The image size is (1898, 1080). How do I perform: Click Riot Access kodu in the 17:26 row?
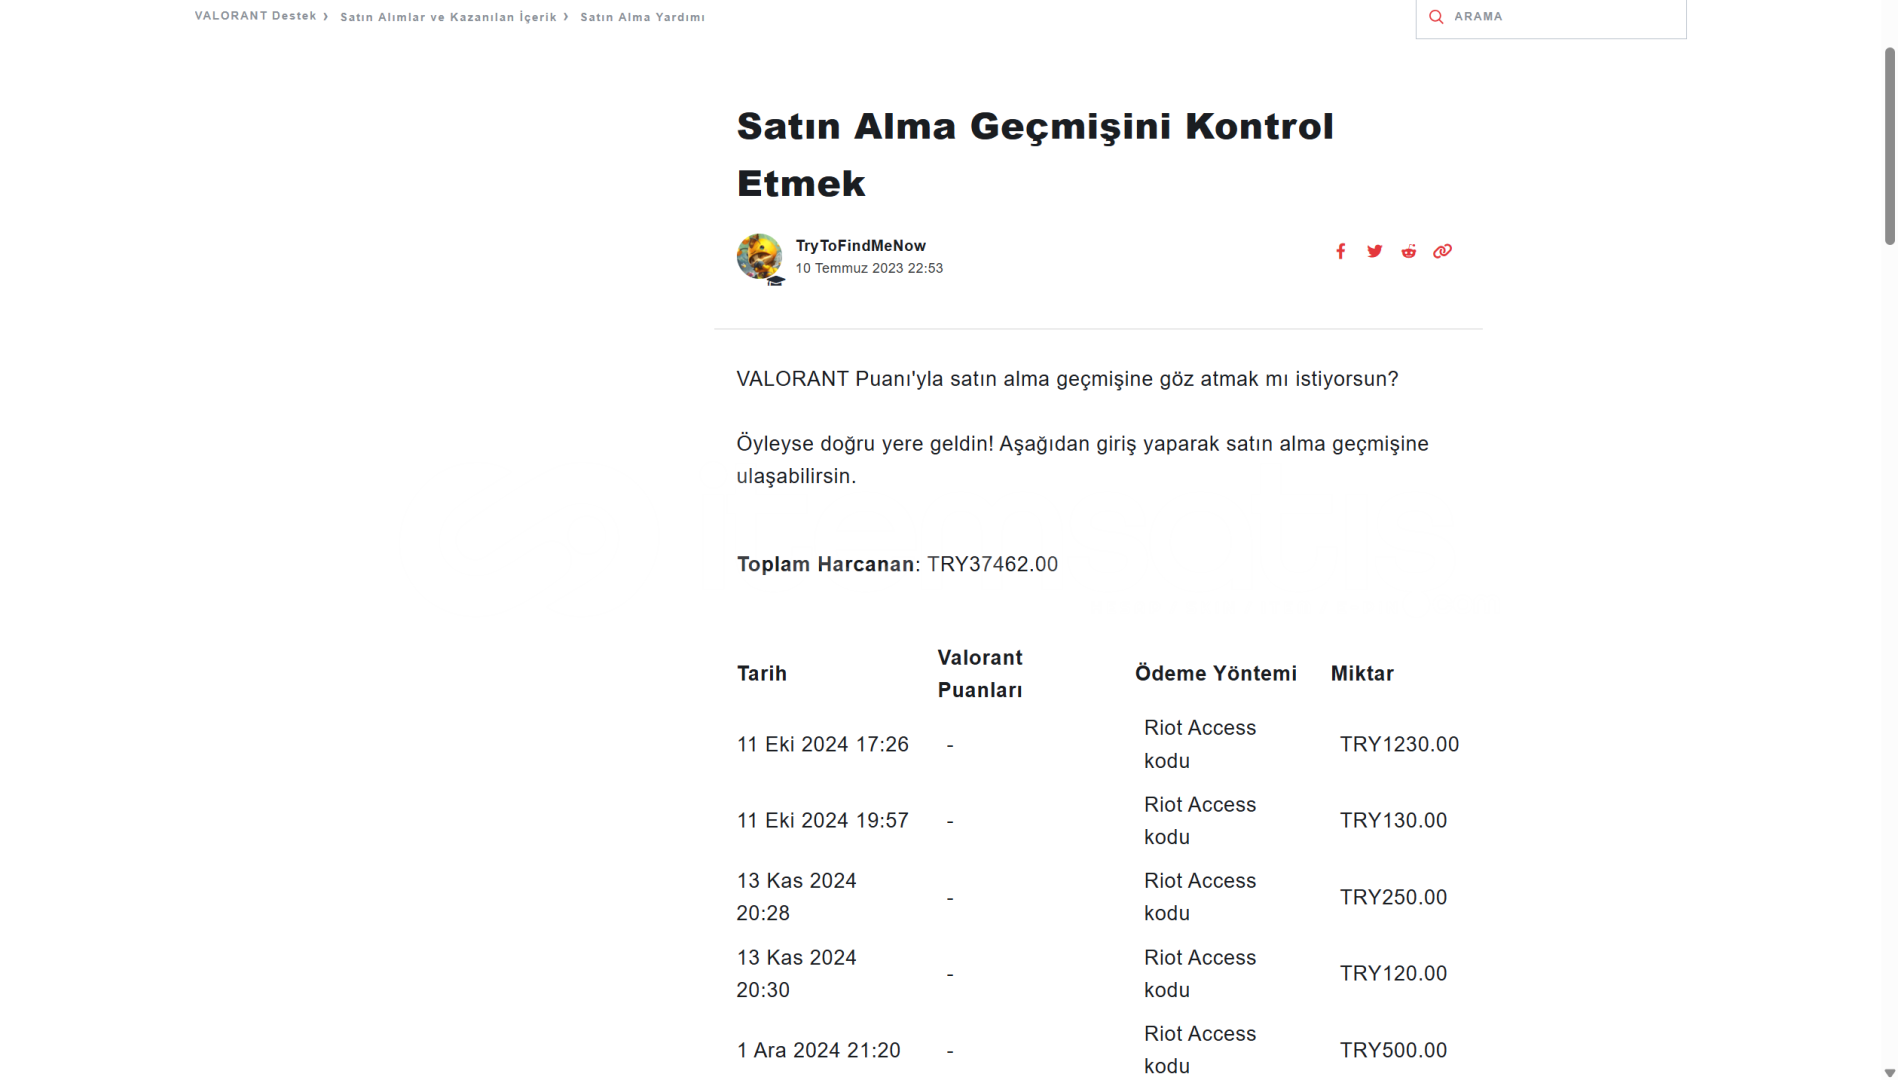[1200, 744]
